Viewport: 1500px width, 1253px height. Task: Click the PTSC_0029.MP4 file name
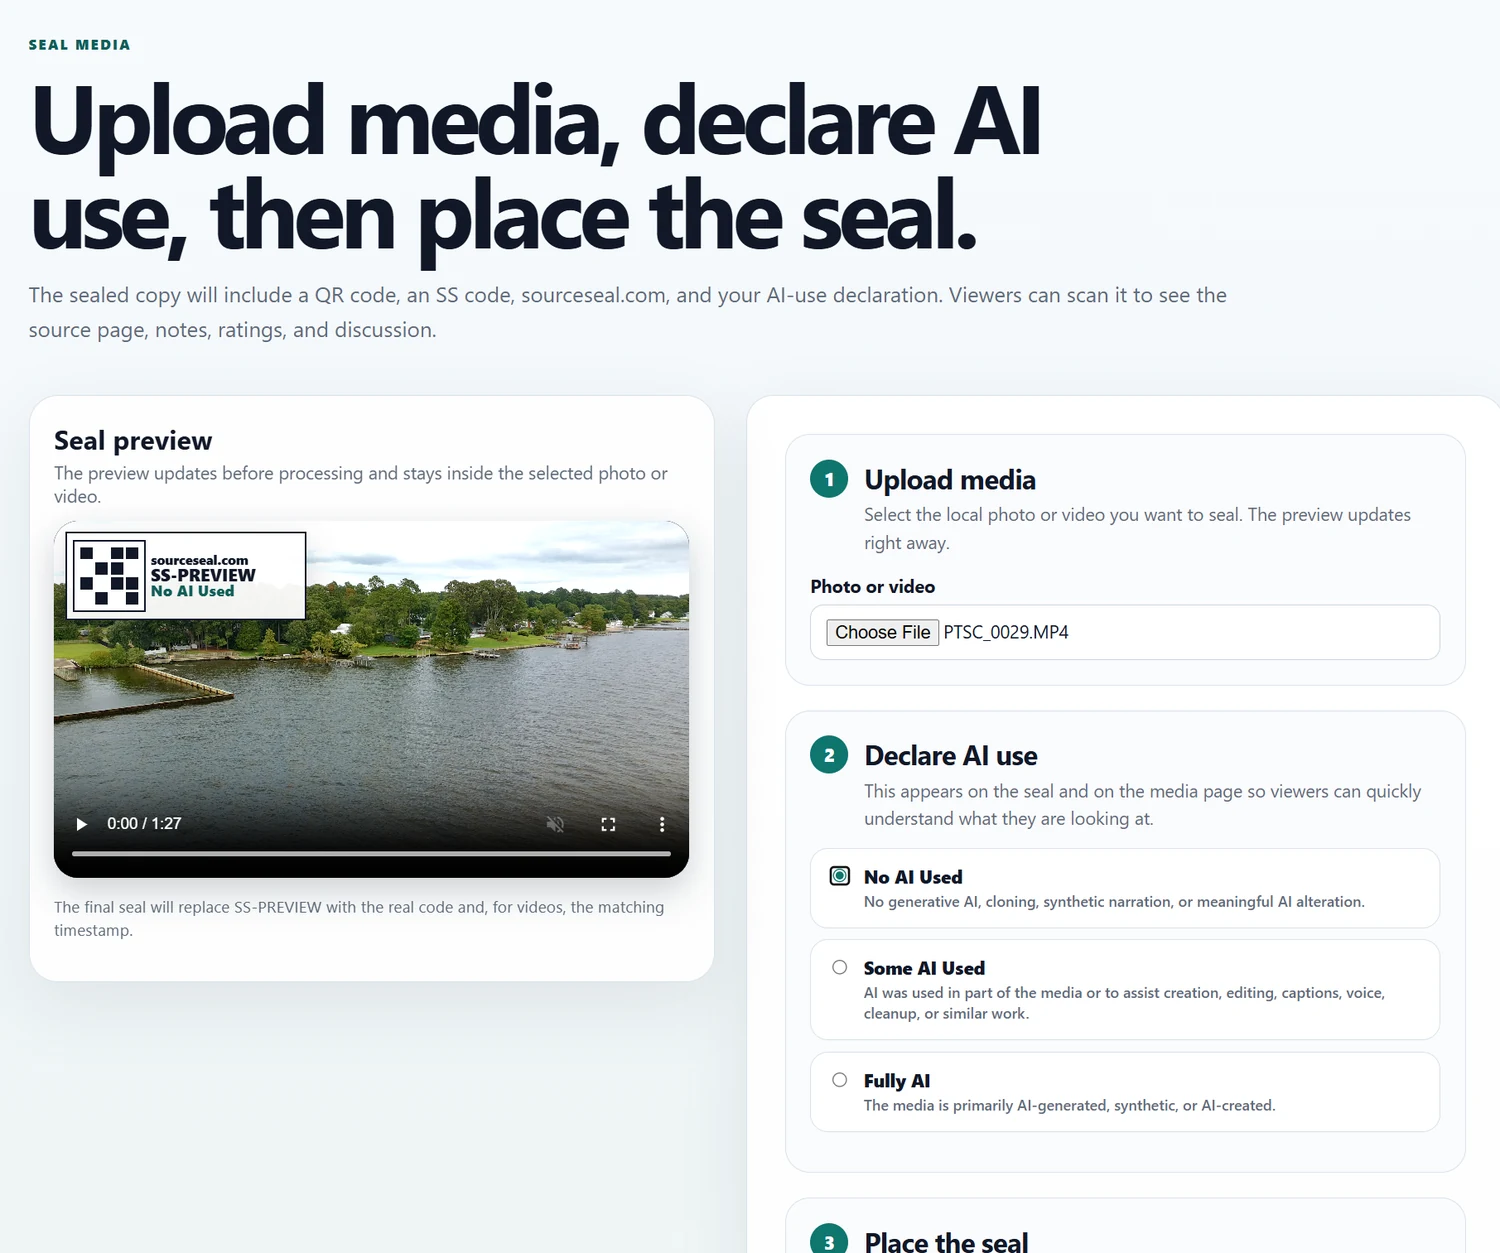click(1006, 632)
